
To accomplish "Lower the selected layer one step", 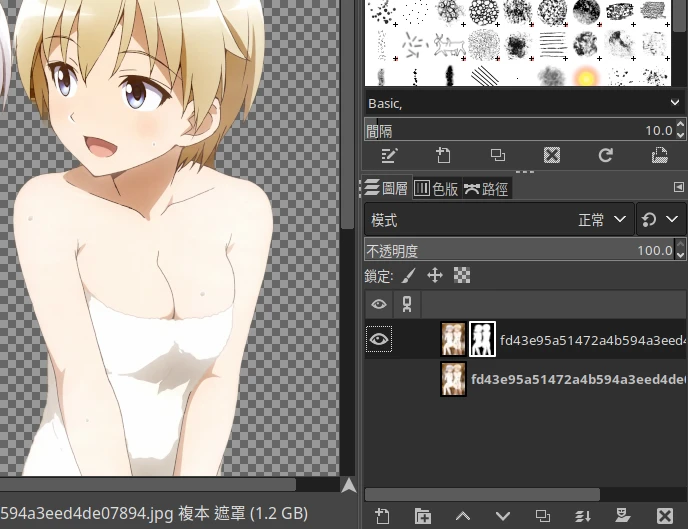I will (x=503, y=516).
